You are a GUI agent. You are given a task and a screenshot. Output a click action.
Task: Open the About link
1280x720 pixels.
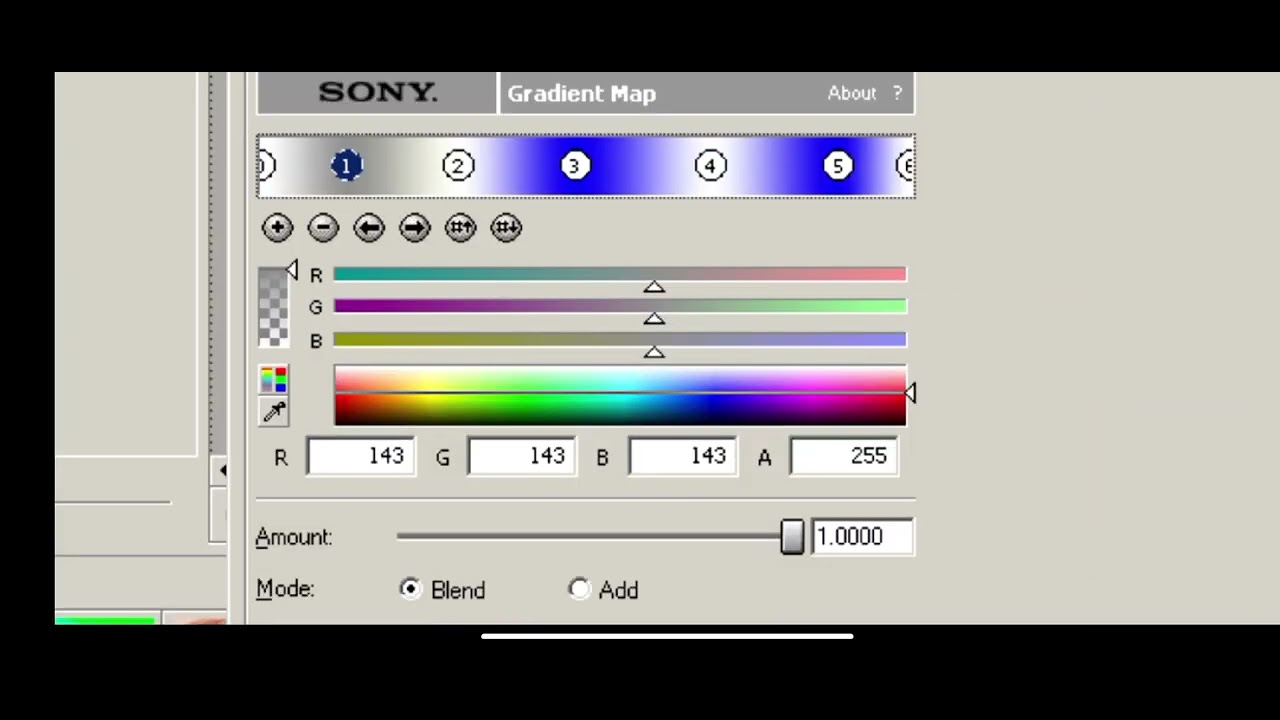[852, 93]
